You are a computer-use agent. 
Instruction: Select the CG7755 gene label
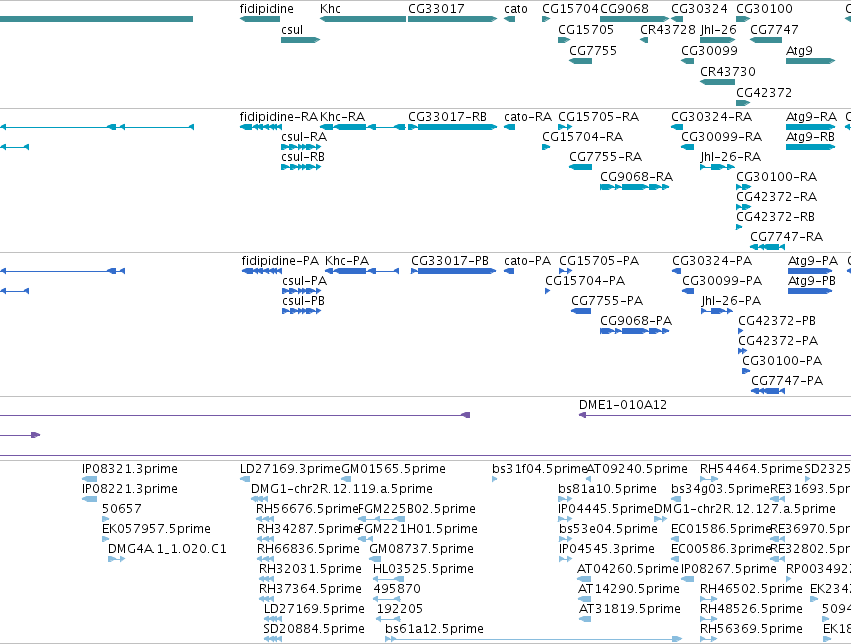593,51
